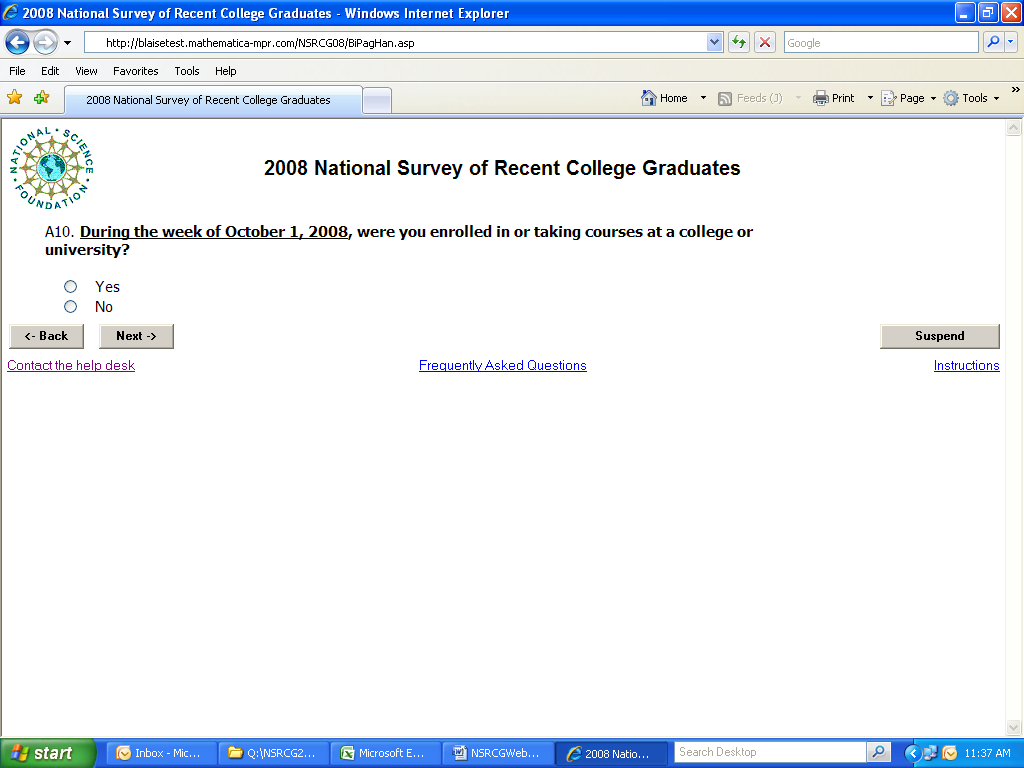The height and width of the screenshot is (768, 1024).
Task: Click the 11:37 AM system clock
Action: [987, 754]
